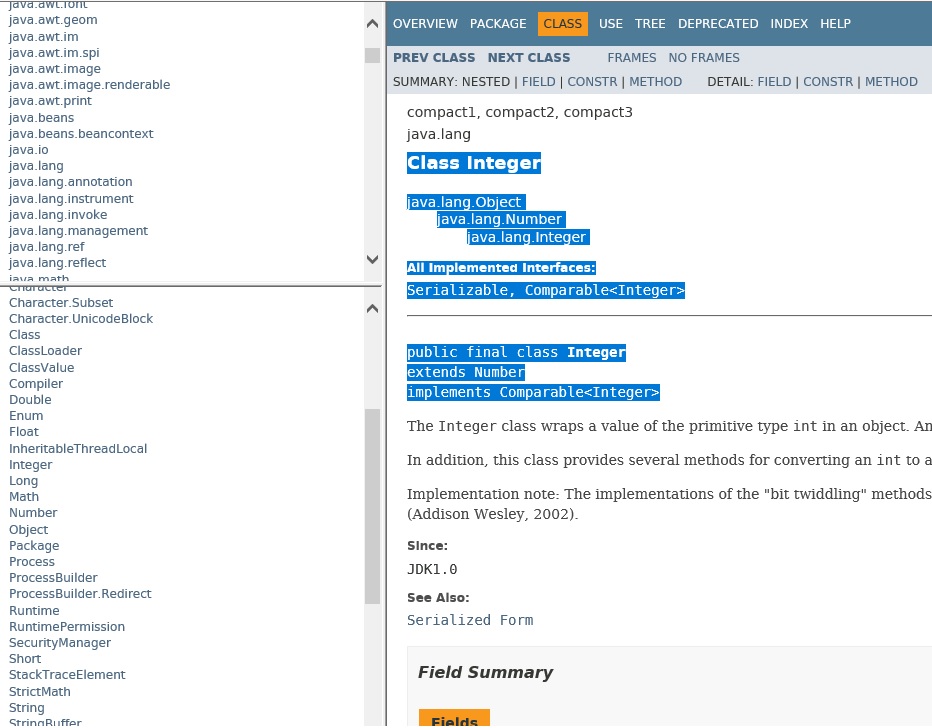Open the java.lang package in the packages list
Viewport: 932px width, 728px height.
coord(36,166)
